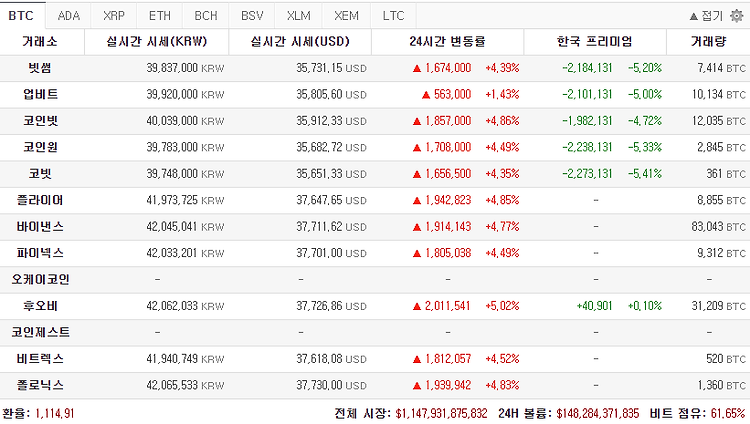The image size is (750, 424).
Task: Switch to the BTC tab
Action: pos(22,16)
